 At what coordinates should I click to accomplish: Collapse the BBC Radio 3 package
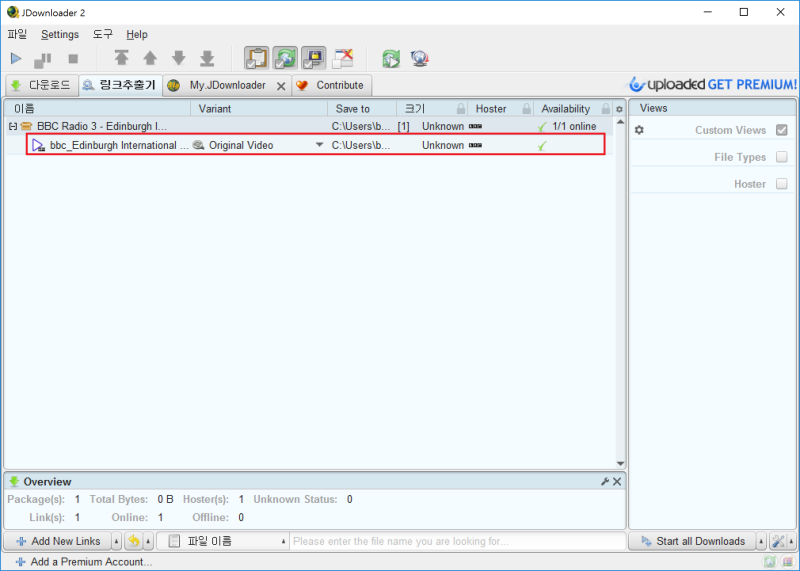13,127
